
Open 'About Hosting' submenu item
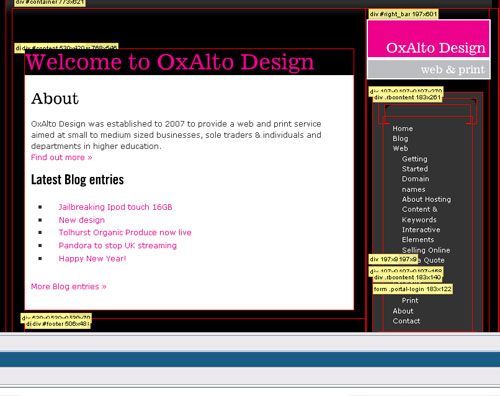click(426, 199)
